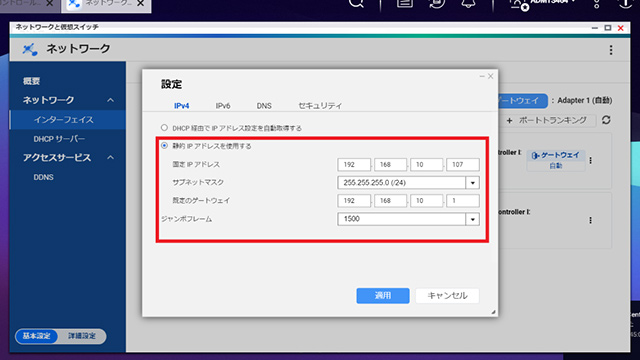The width and height of the screenshot is (640, 360).
Task: Open the three-dot menu for the first adapter
Action: click(590, 160)
